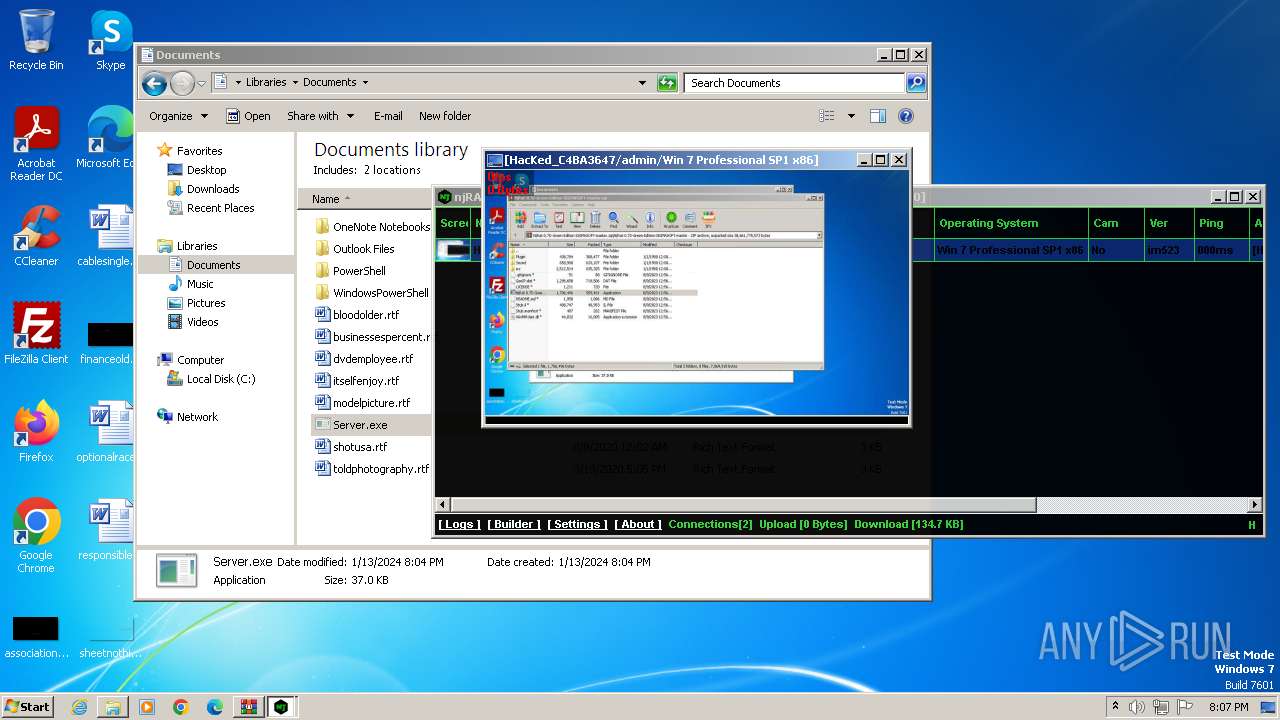The height and width of the screenshot is (720, 1280).
Task: Refresh the Documents address bar
Action: point(667,83)
